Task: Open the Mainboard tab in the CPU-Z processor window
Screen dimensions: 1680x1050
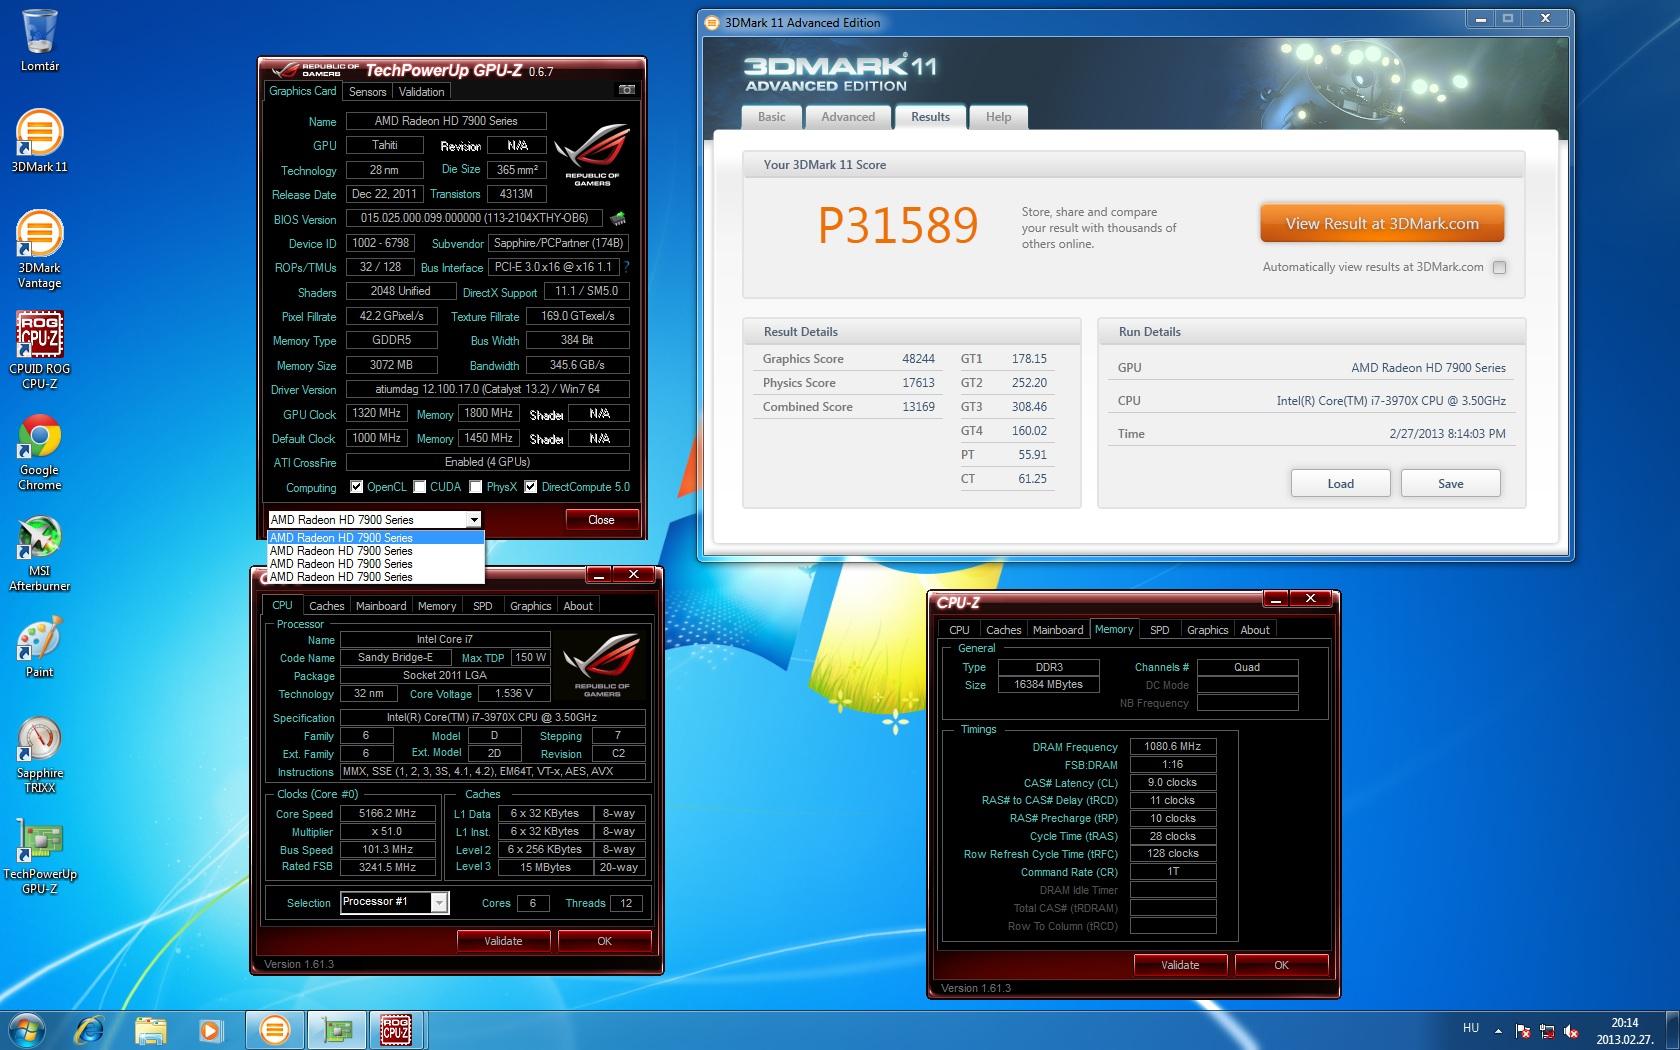Action: coord(381,606)
